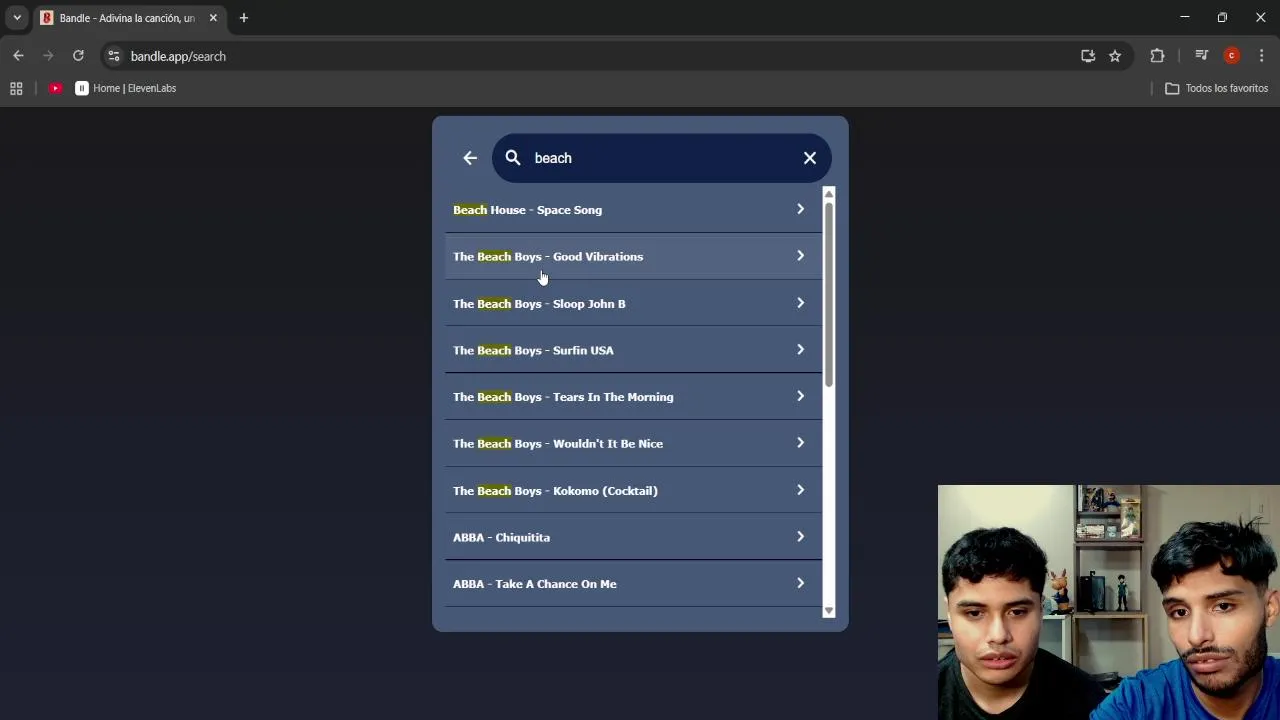1280x720 pixels.
Task: Select Beach House - Space Song
Action: (633, 210)
